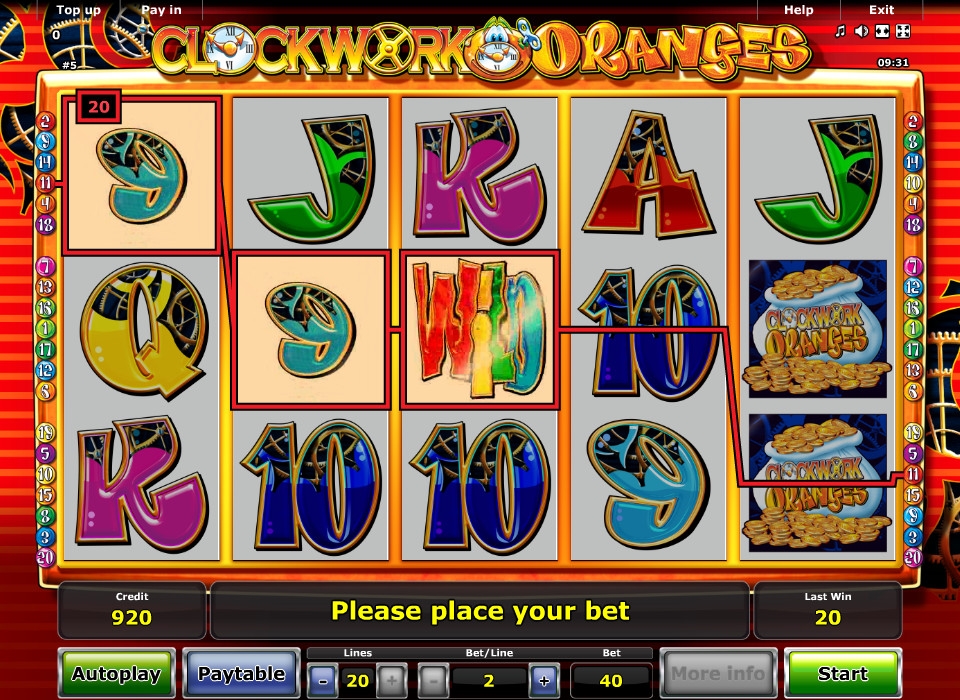Start the spin with Start button
960x700 pixels.
[843, 674]
